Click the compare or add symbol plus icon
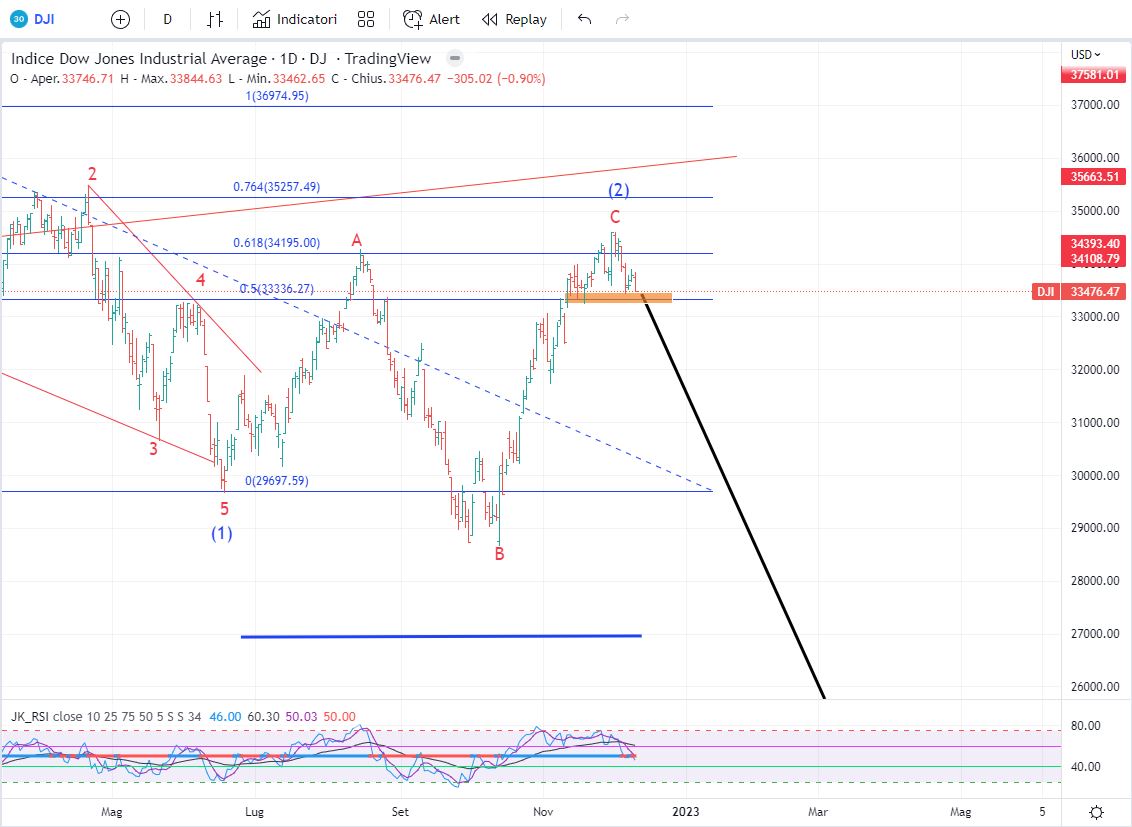 [121, 19]
